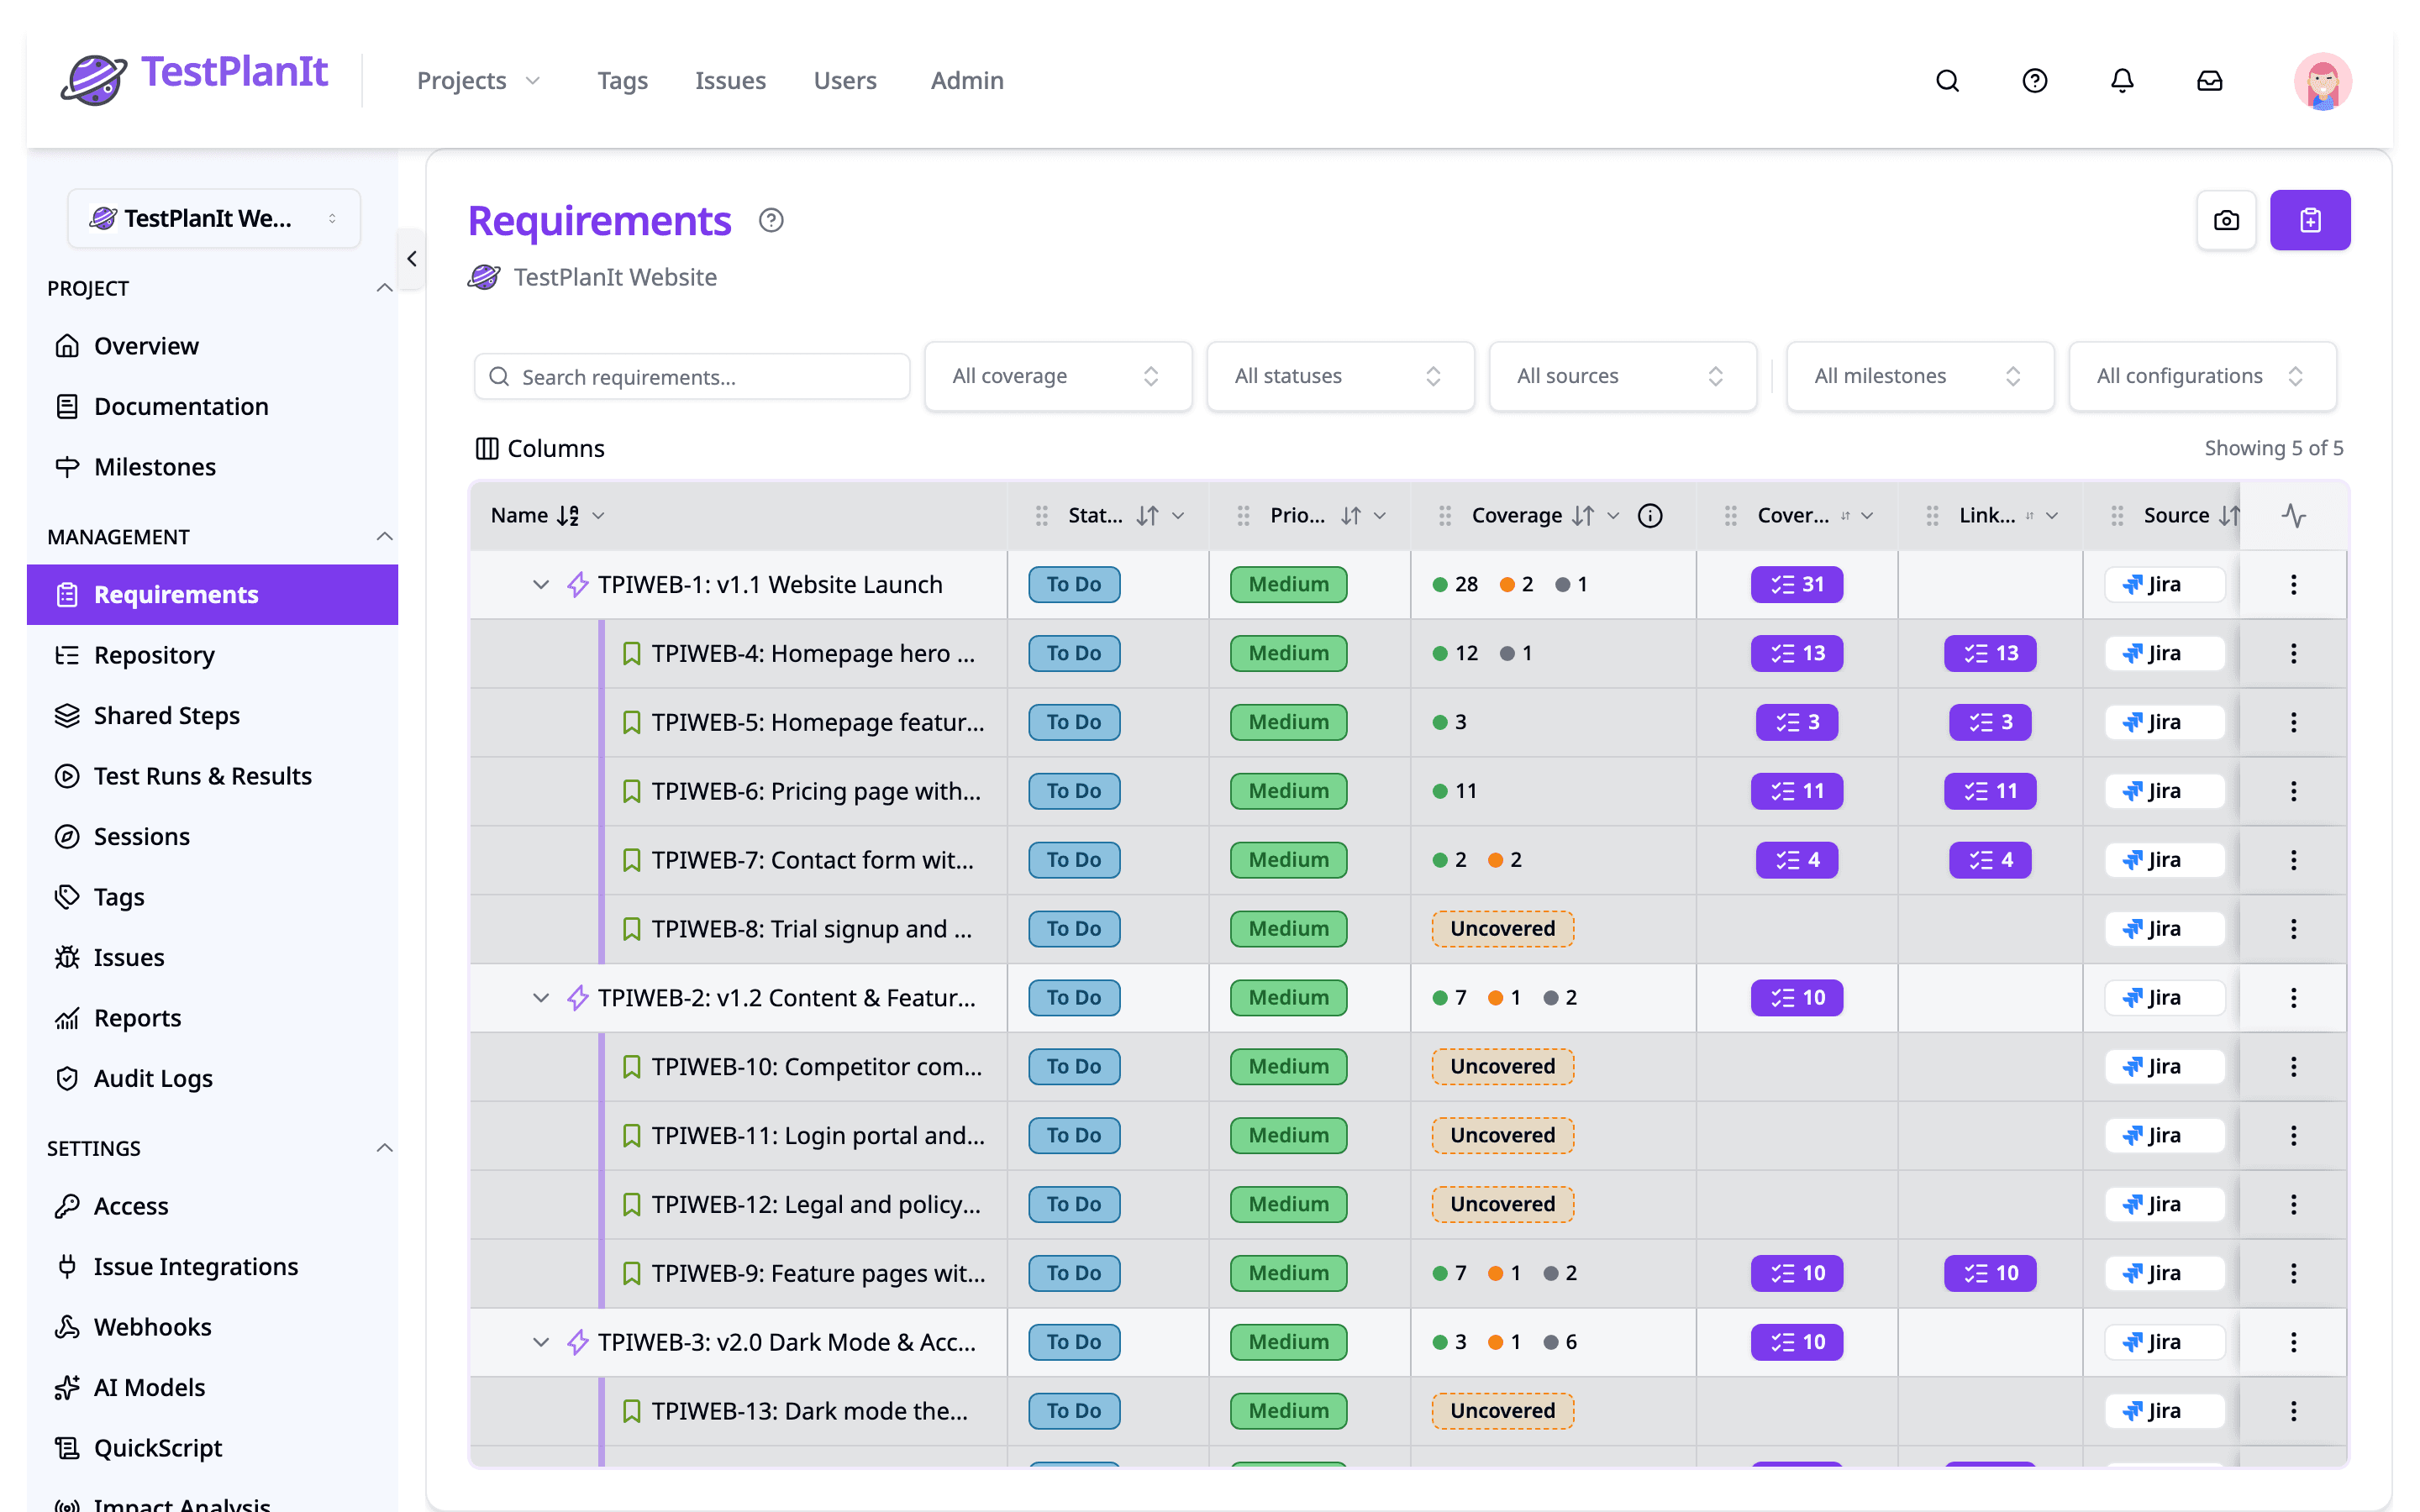Open the All statuses filter

1340,376
